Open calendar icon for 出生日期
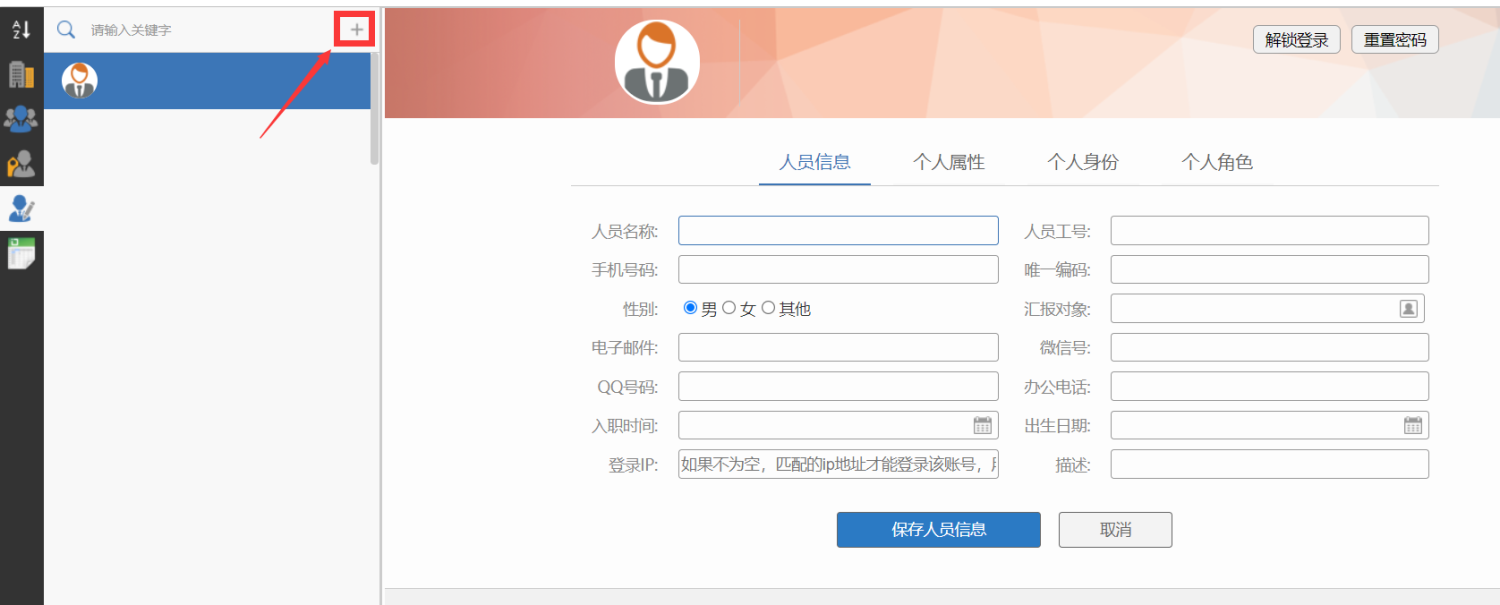The height and width of the screenshot is (605, 1500). pyautogui.click(x=1413, y=425)
